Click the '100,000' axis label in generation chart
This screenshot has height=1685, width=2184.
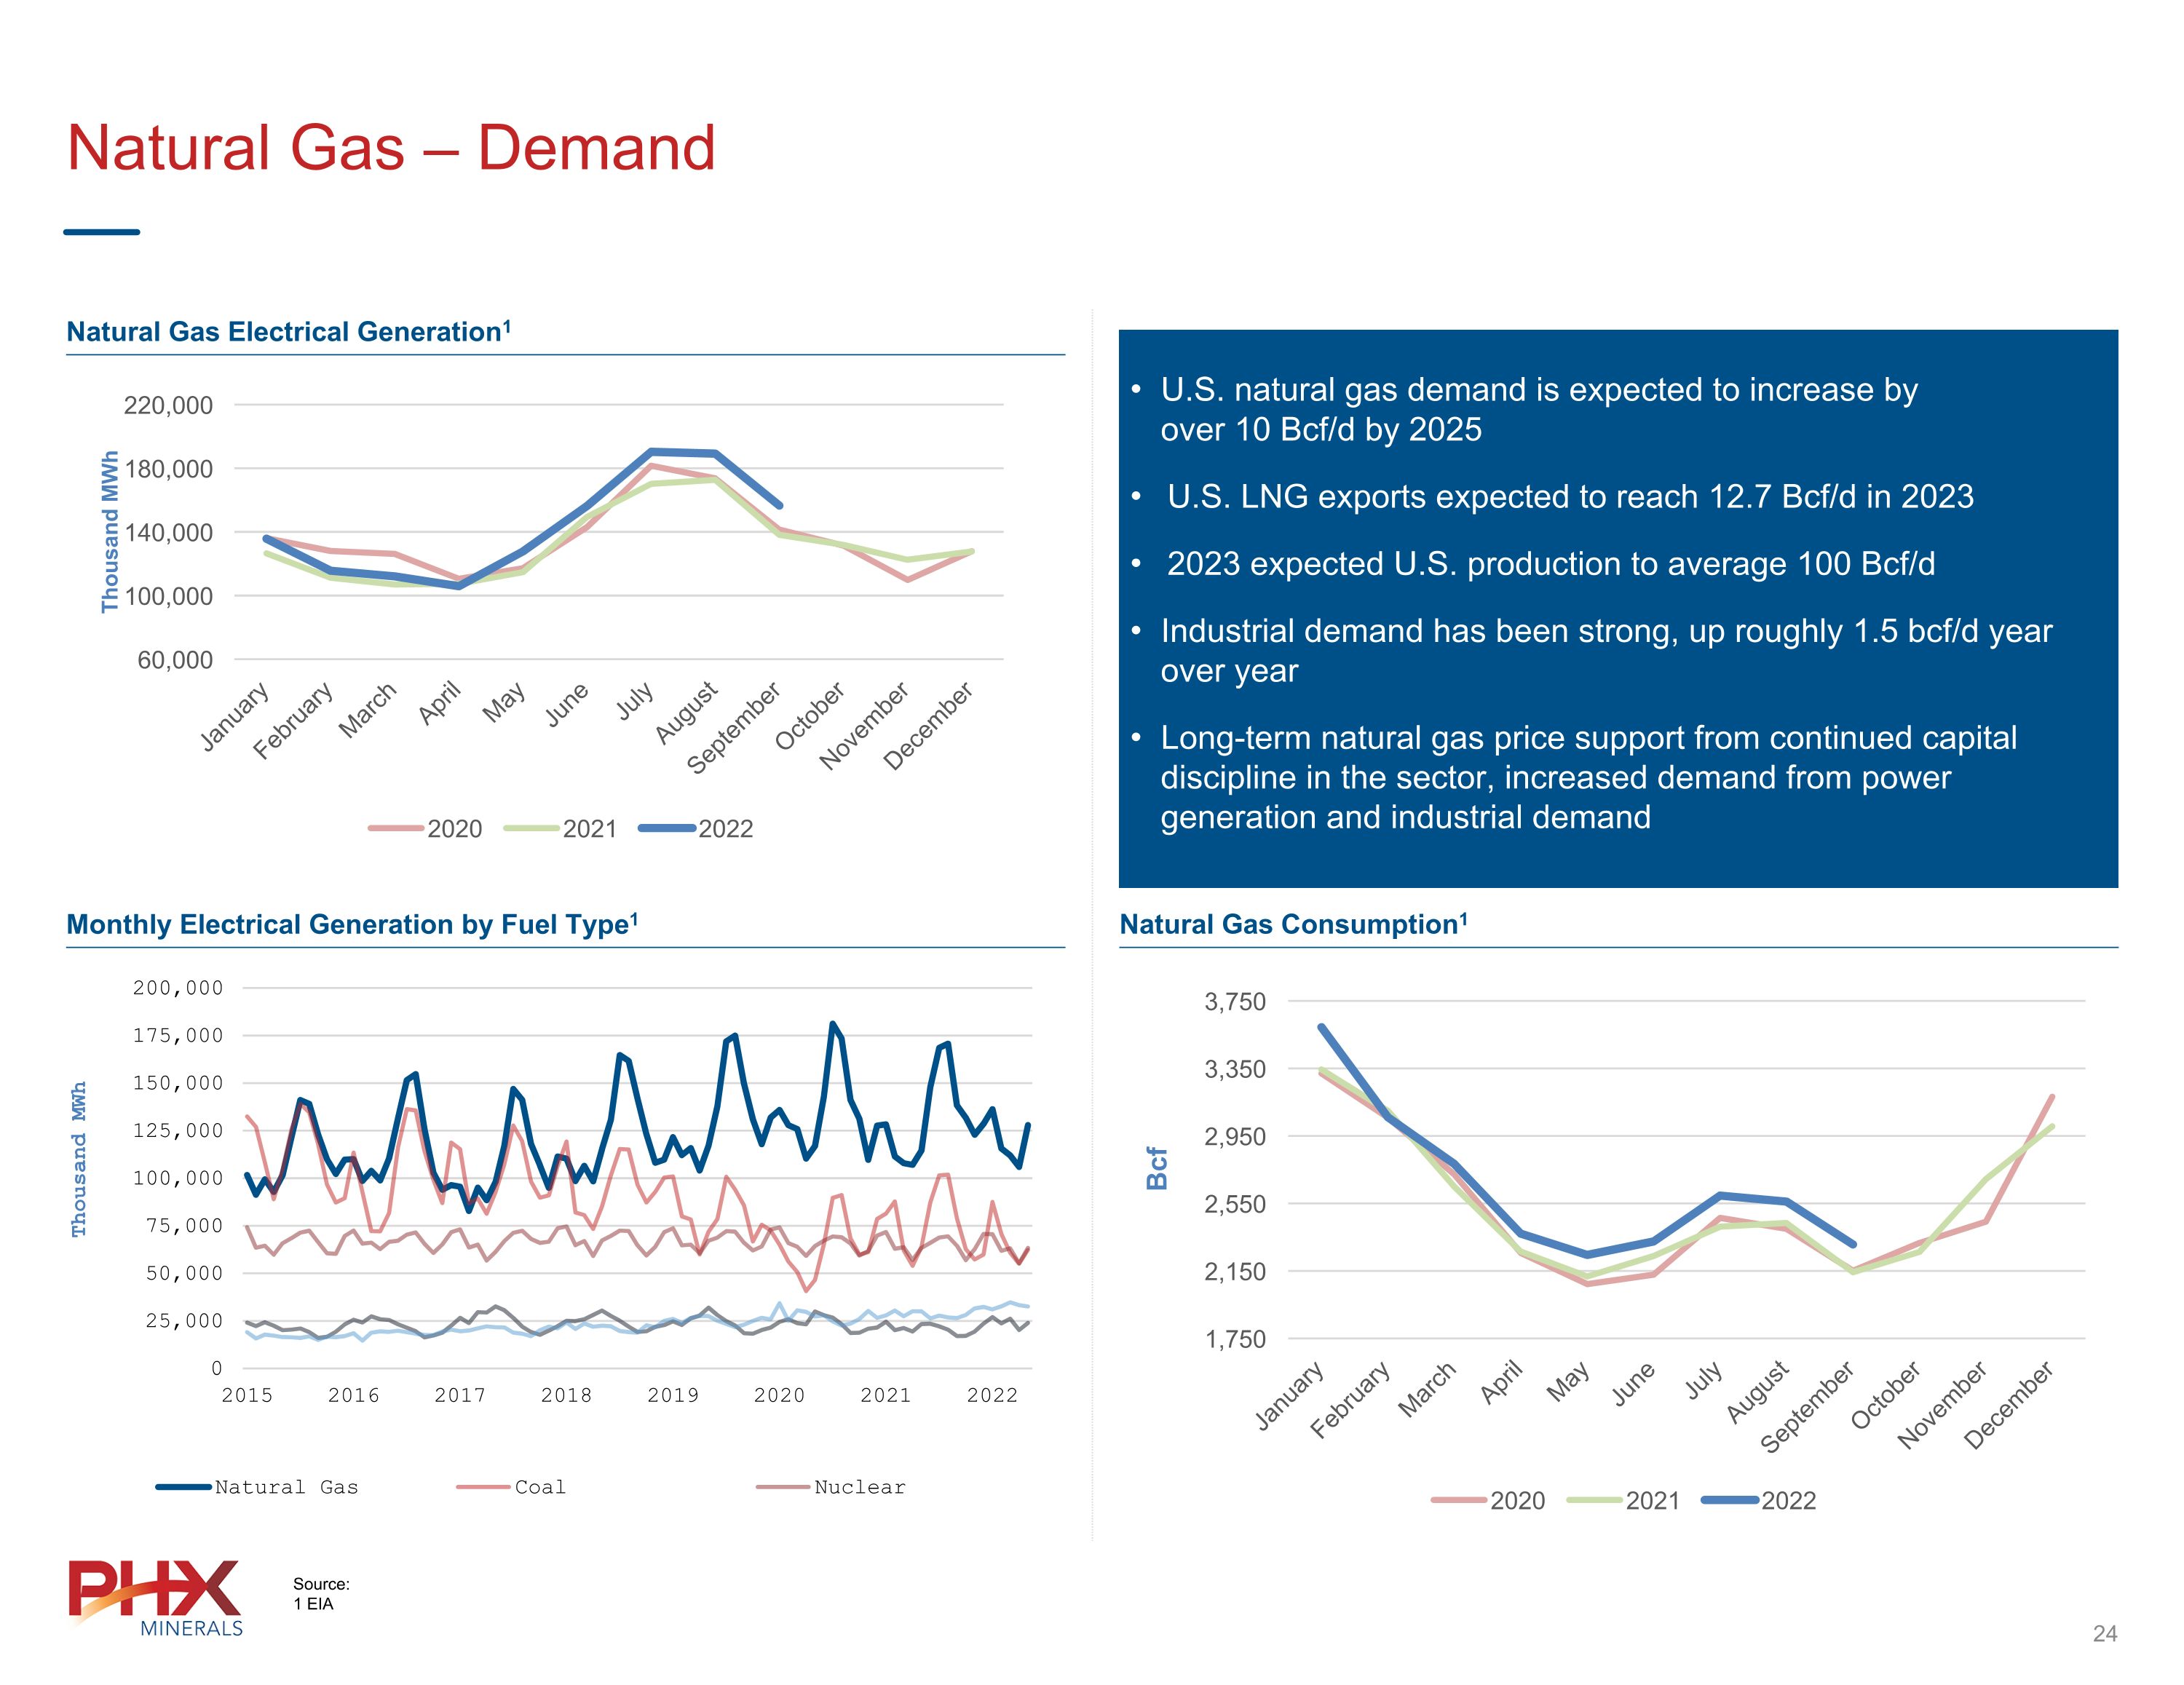pyautogui.click(x=168, y=596)
